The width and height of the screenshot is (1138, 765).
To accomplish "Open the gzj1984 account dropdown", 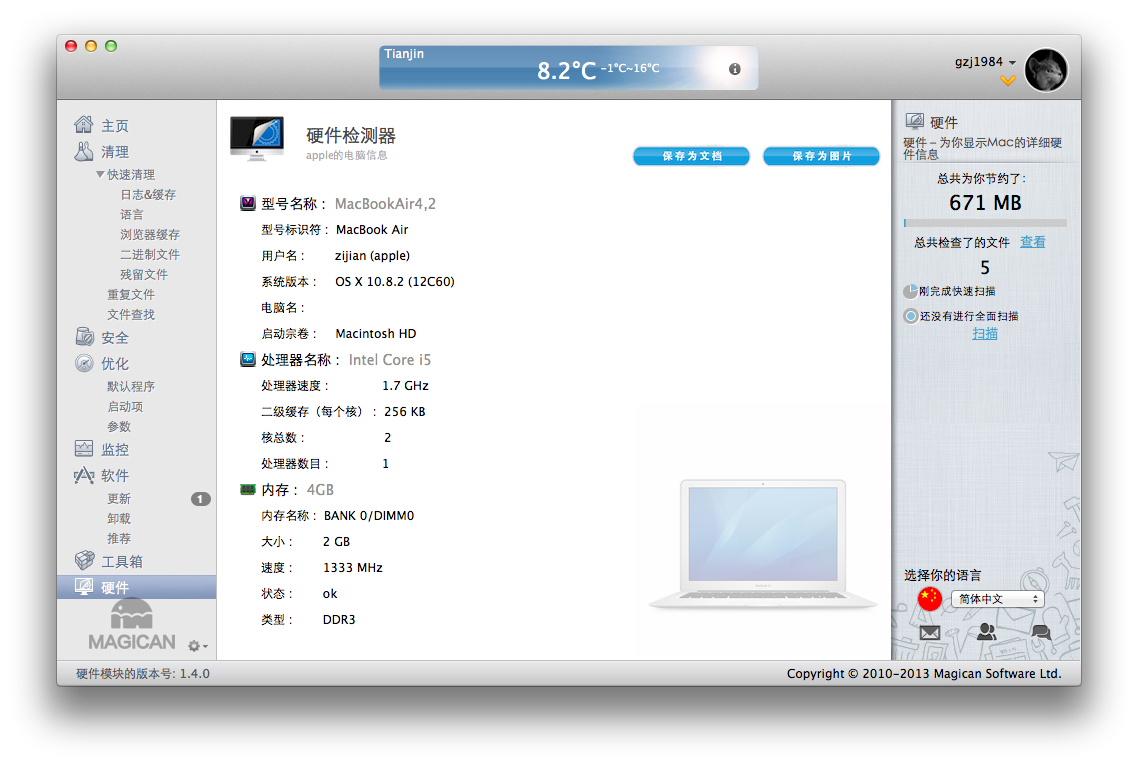I will pyautogui.click(x=985, y=62).
